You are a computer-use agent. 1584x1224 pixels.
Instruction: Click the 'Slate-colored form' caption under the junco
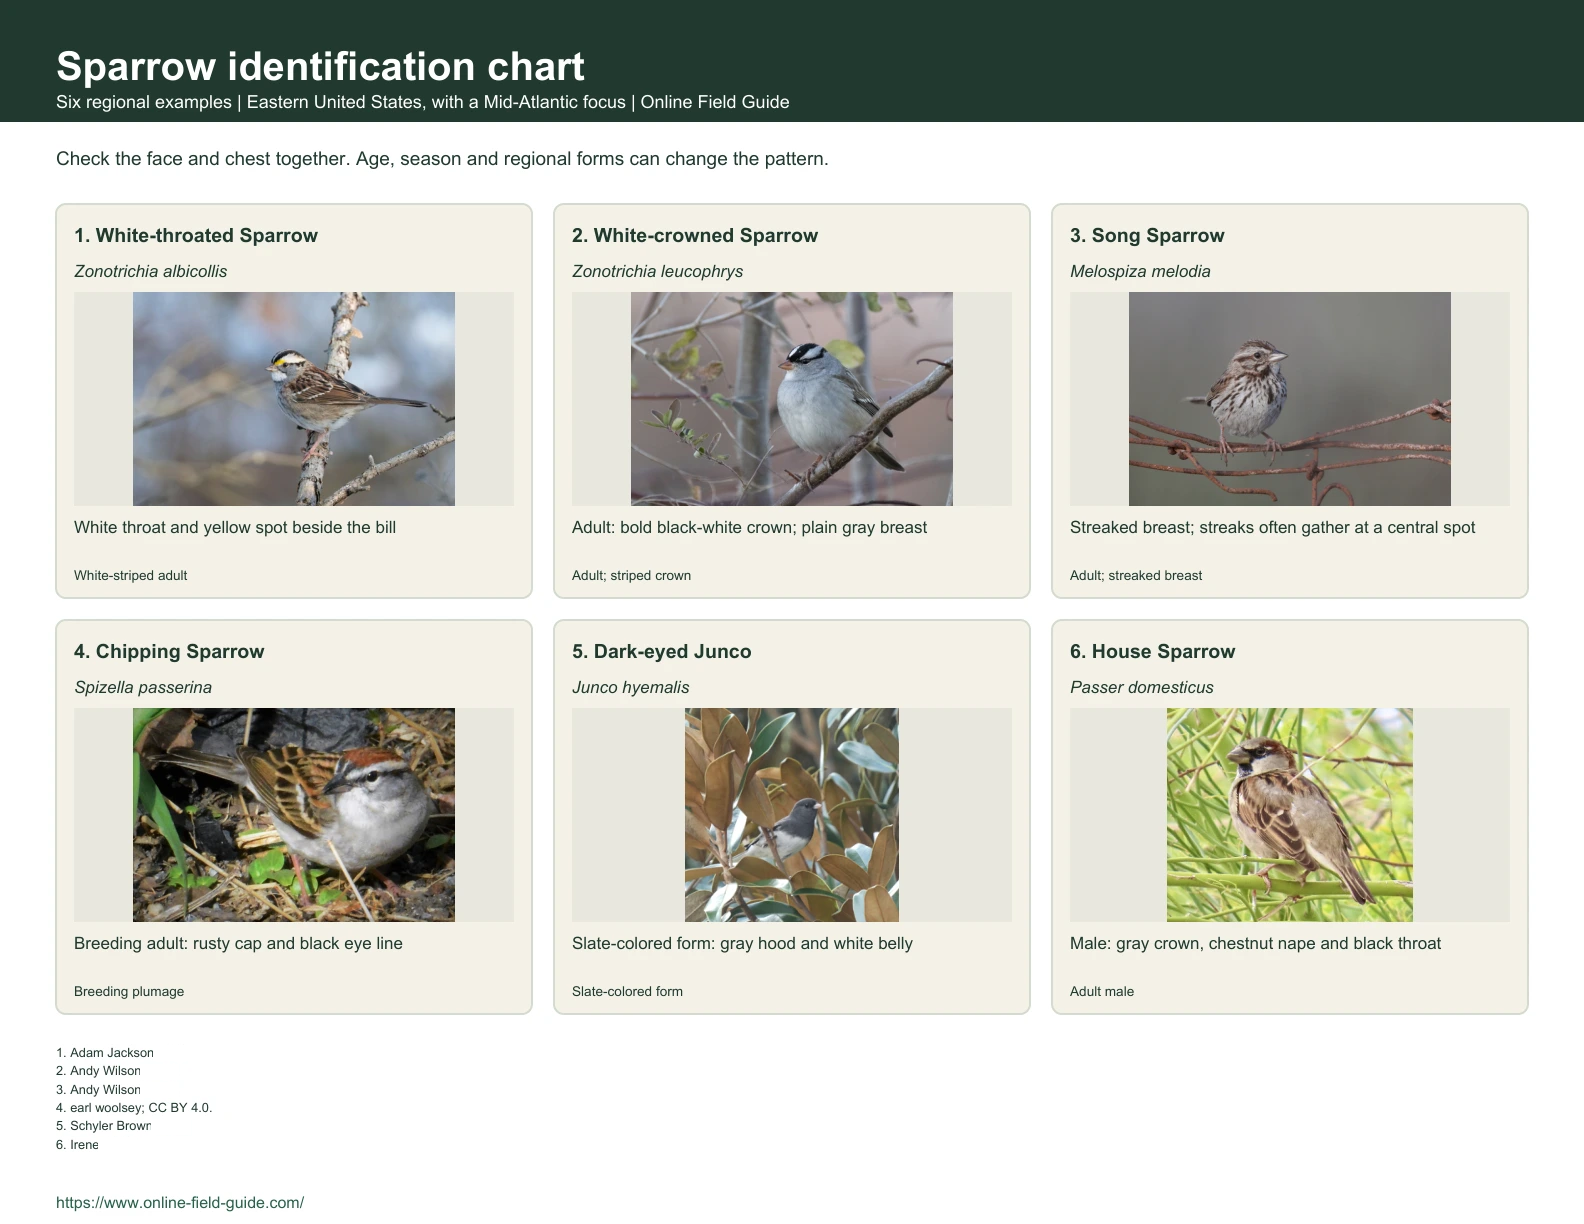tap(627, 991)
